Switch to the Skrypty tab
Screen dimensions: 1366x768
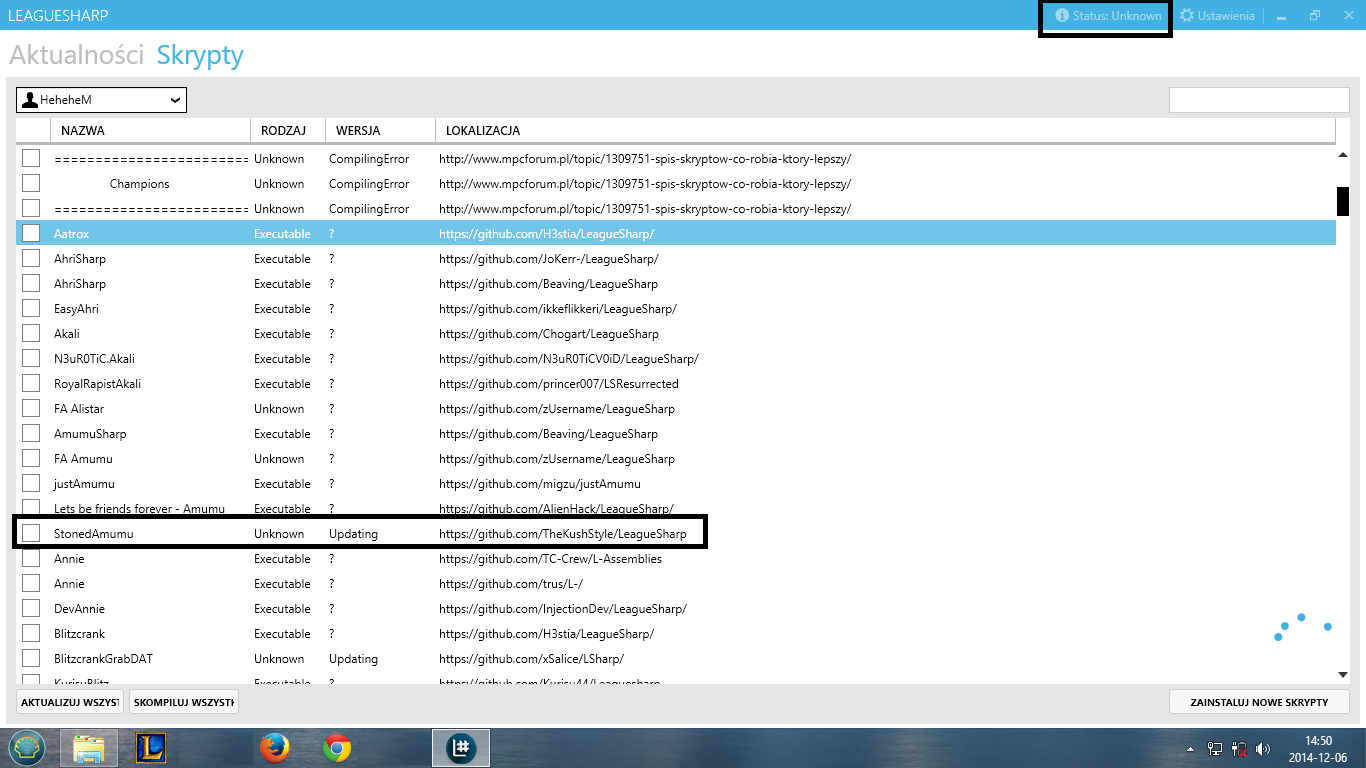tap(200, 55)
